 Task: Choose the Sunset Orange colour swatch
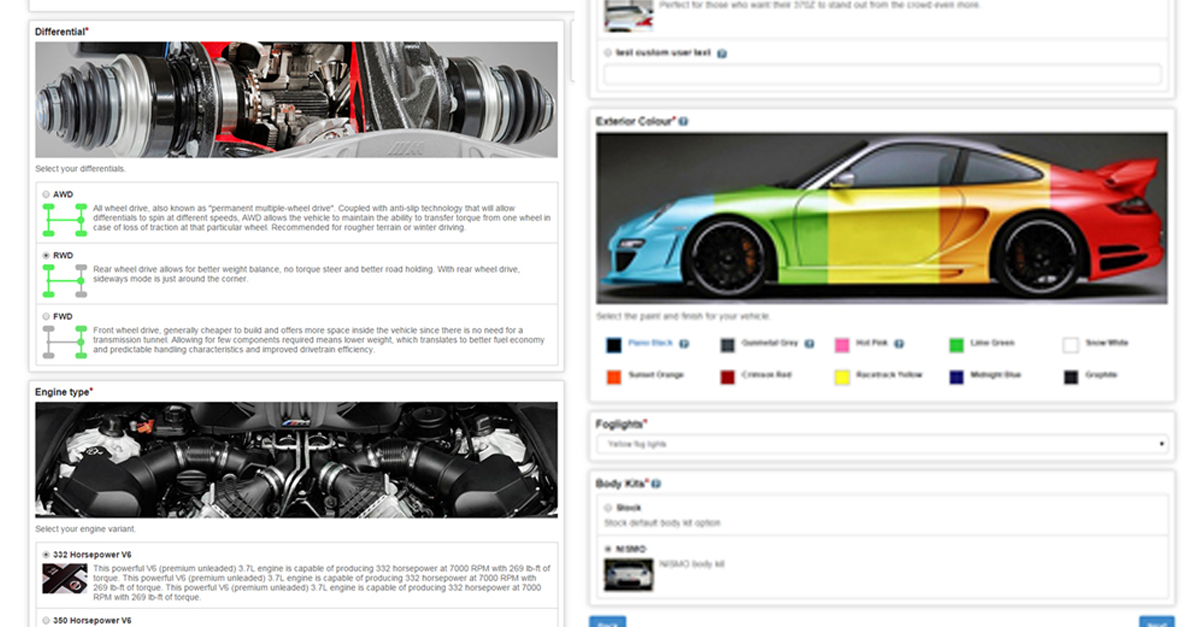pyautogui.click(x=614, y=377)
